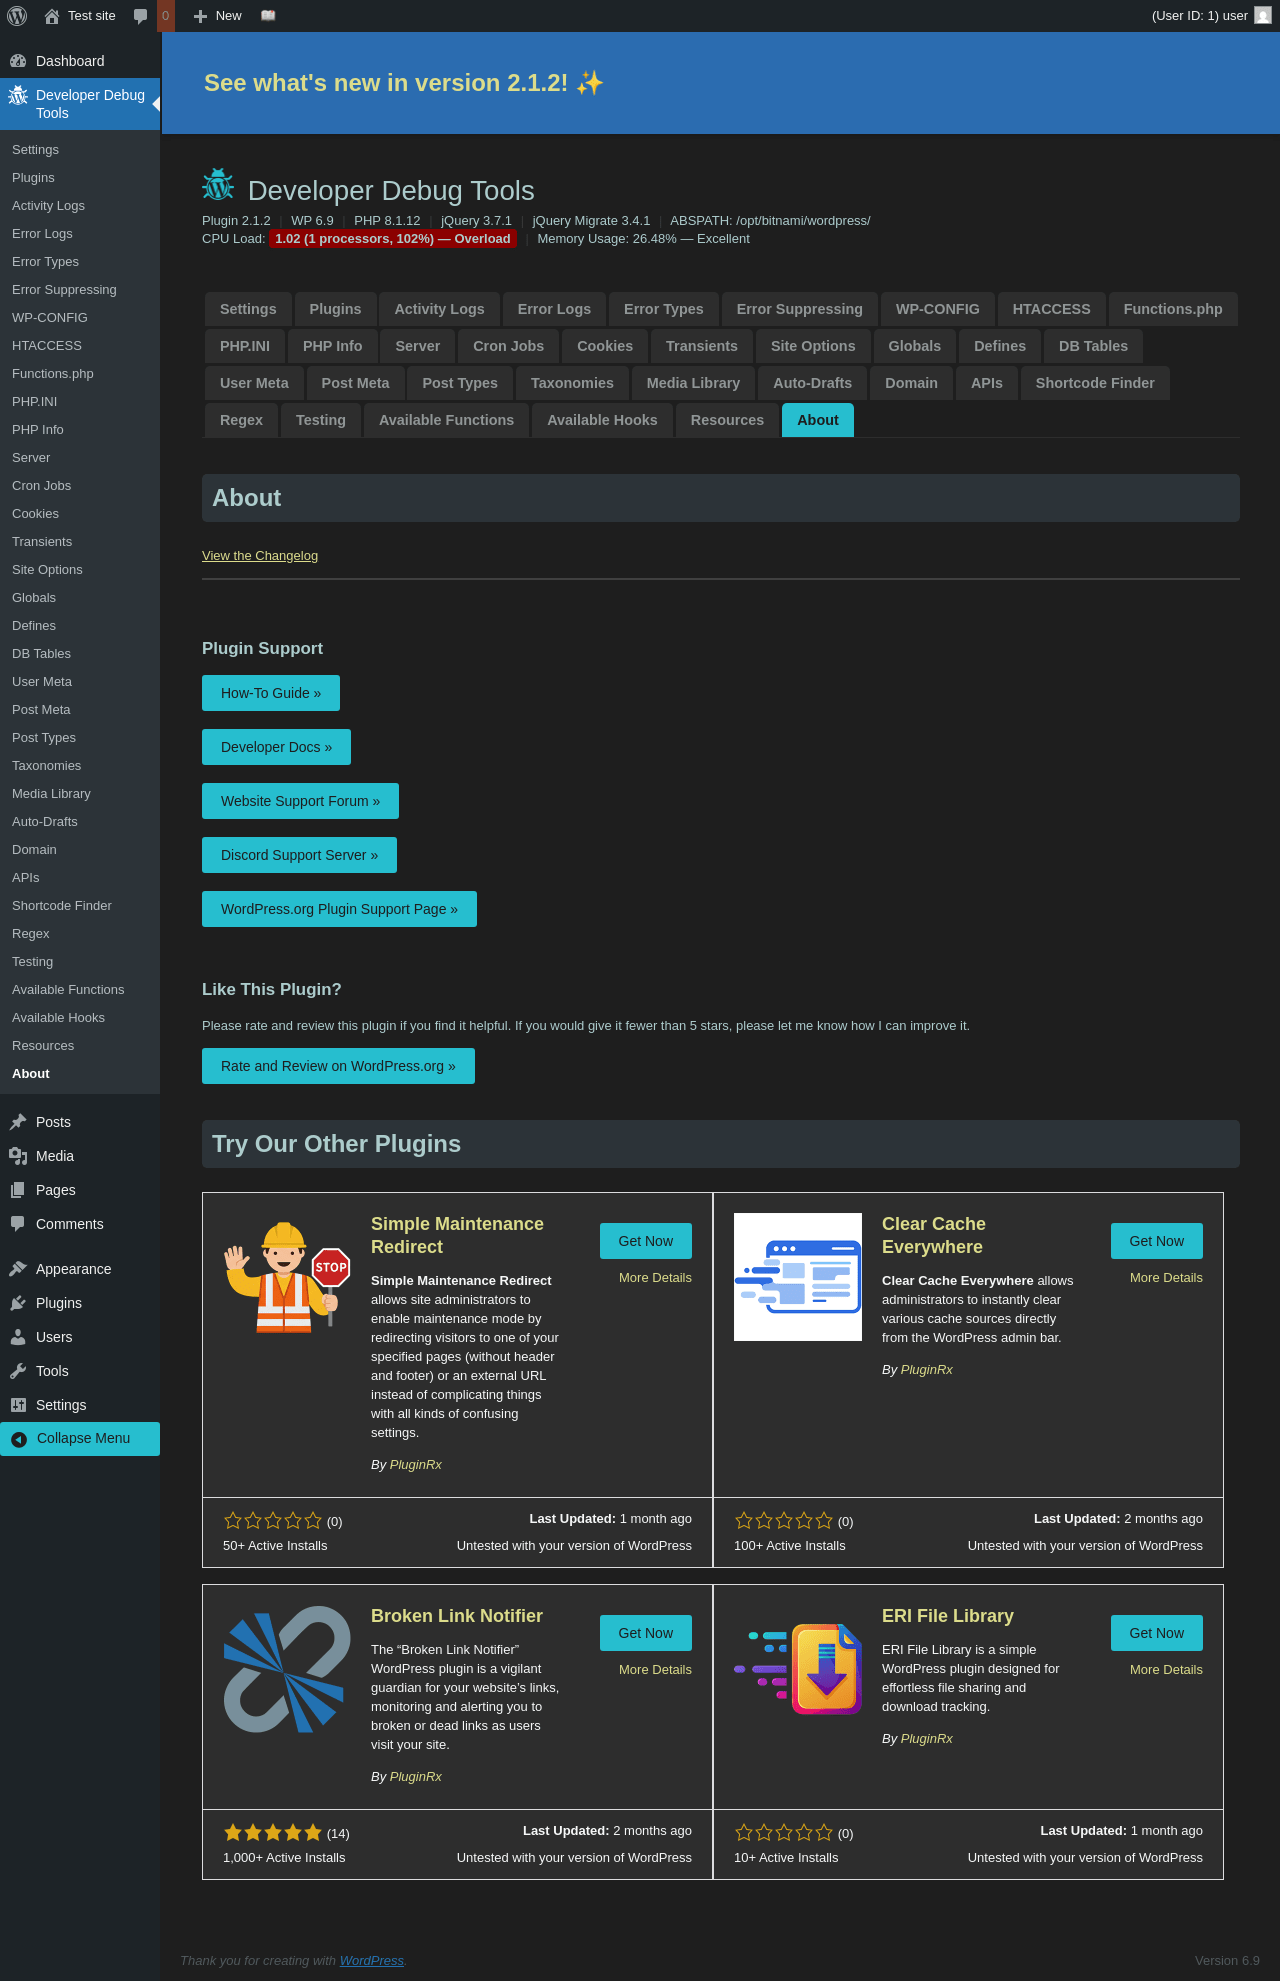Click the red CPU Load Overload status
Image resolution: width=1280 pixels, height=1981 pixels.
(393, 239)
